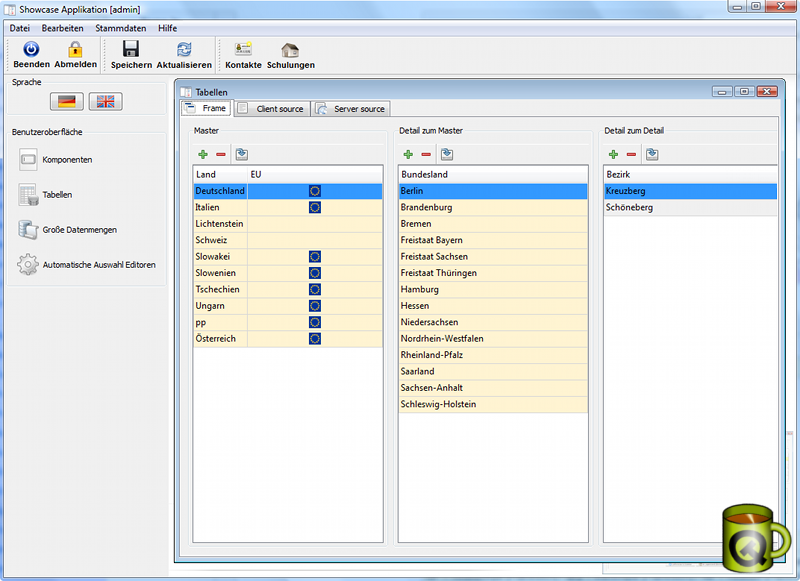Select Bremen in Bundesland list

pyautogui.click(x=493, y=224)
